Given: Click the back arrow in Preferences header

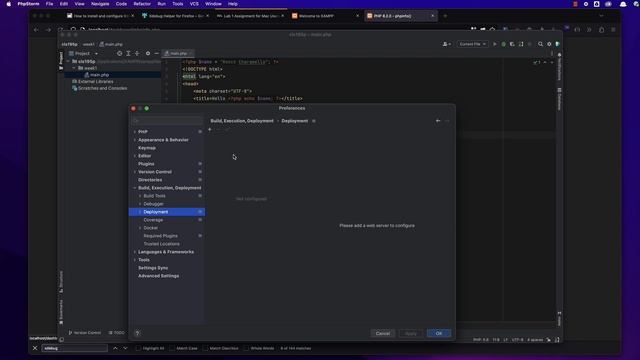Looking at the screenshot, I should coord(438,121).
